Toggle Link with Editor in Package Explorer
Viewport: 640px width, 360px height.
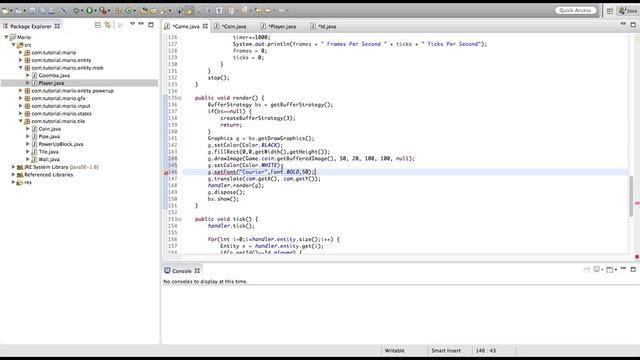coord(108,25)
